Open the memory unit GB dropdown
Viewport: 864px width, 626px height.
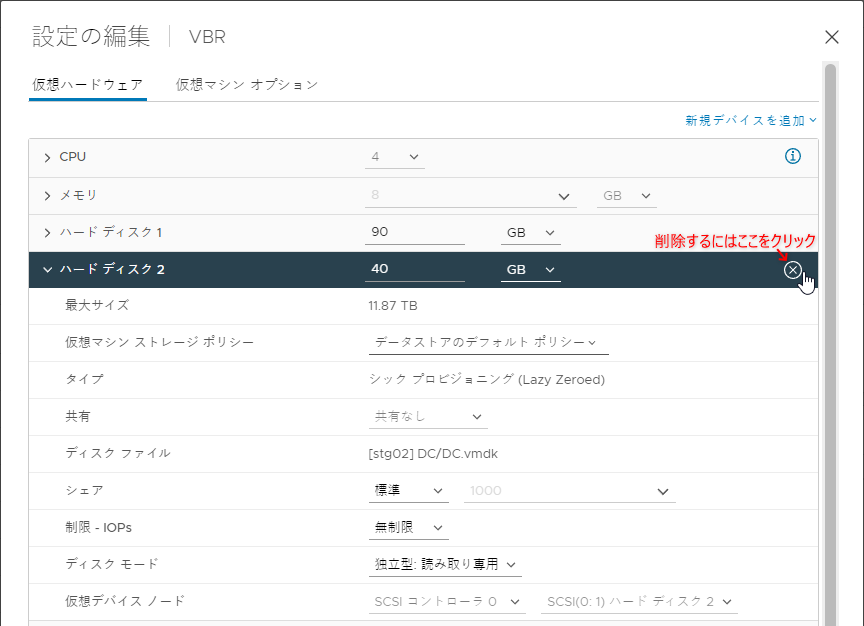[627, 196]
